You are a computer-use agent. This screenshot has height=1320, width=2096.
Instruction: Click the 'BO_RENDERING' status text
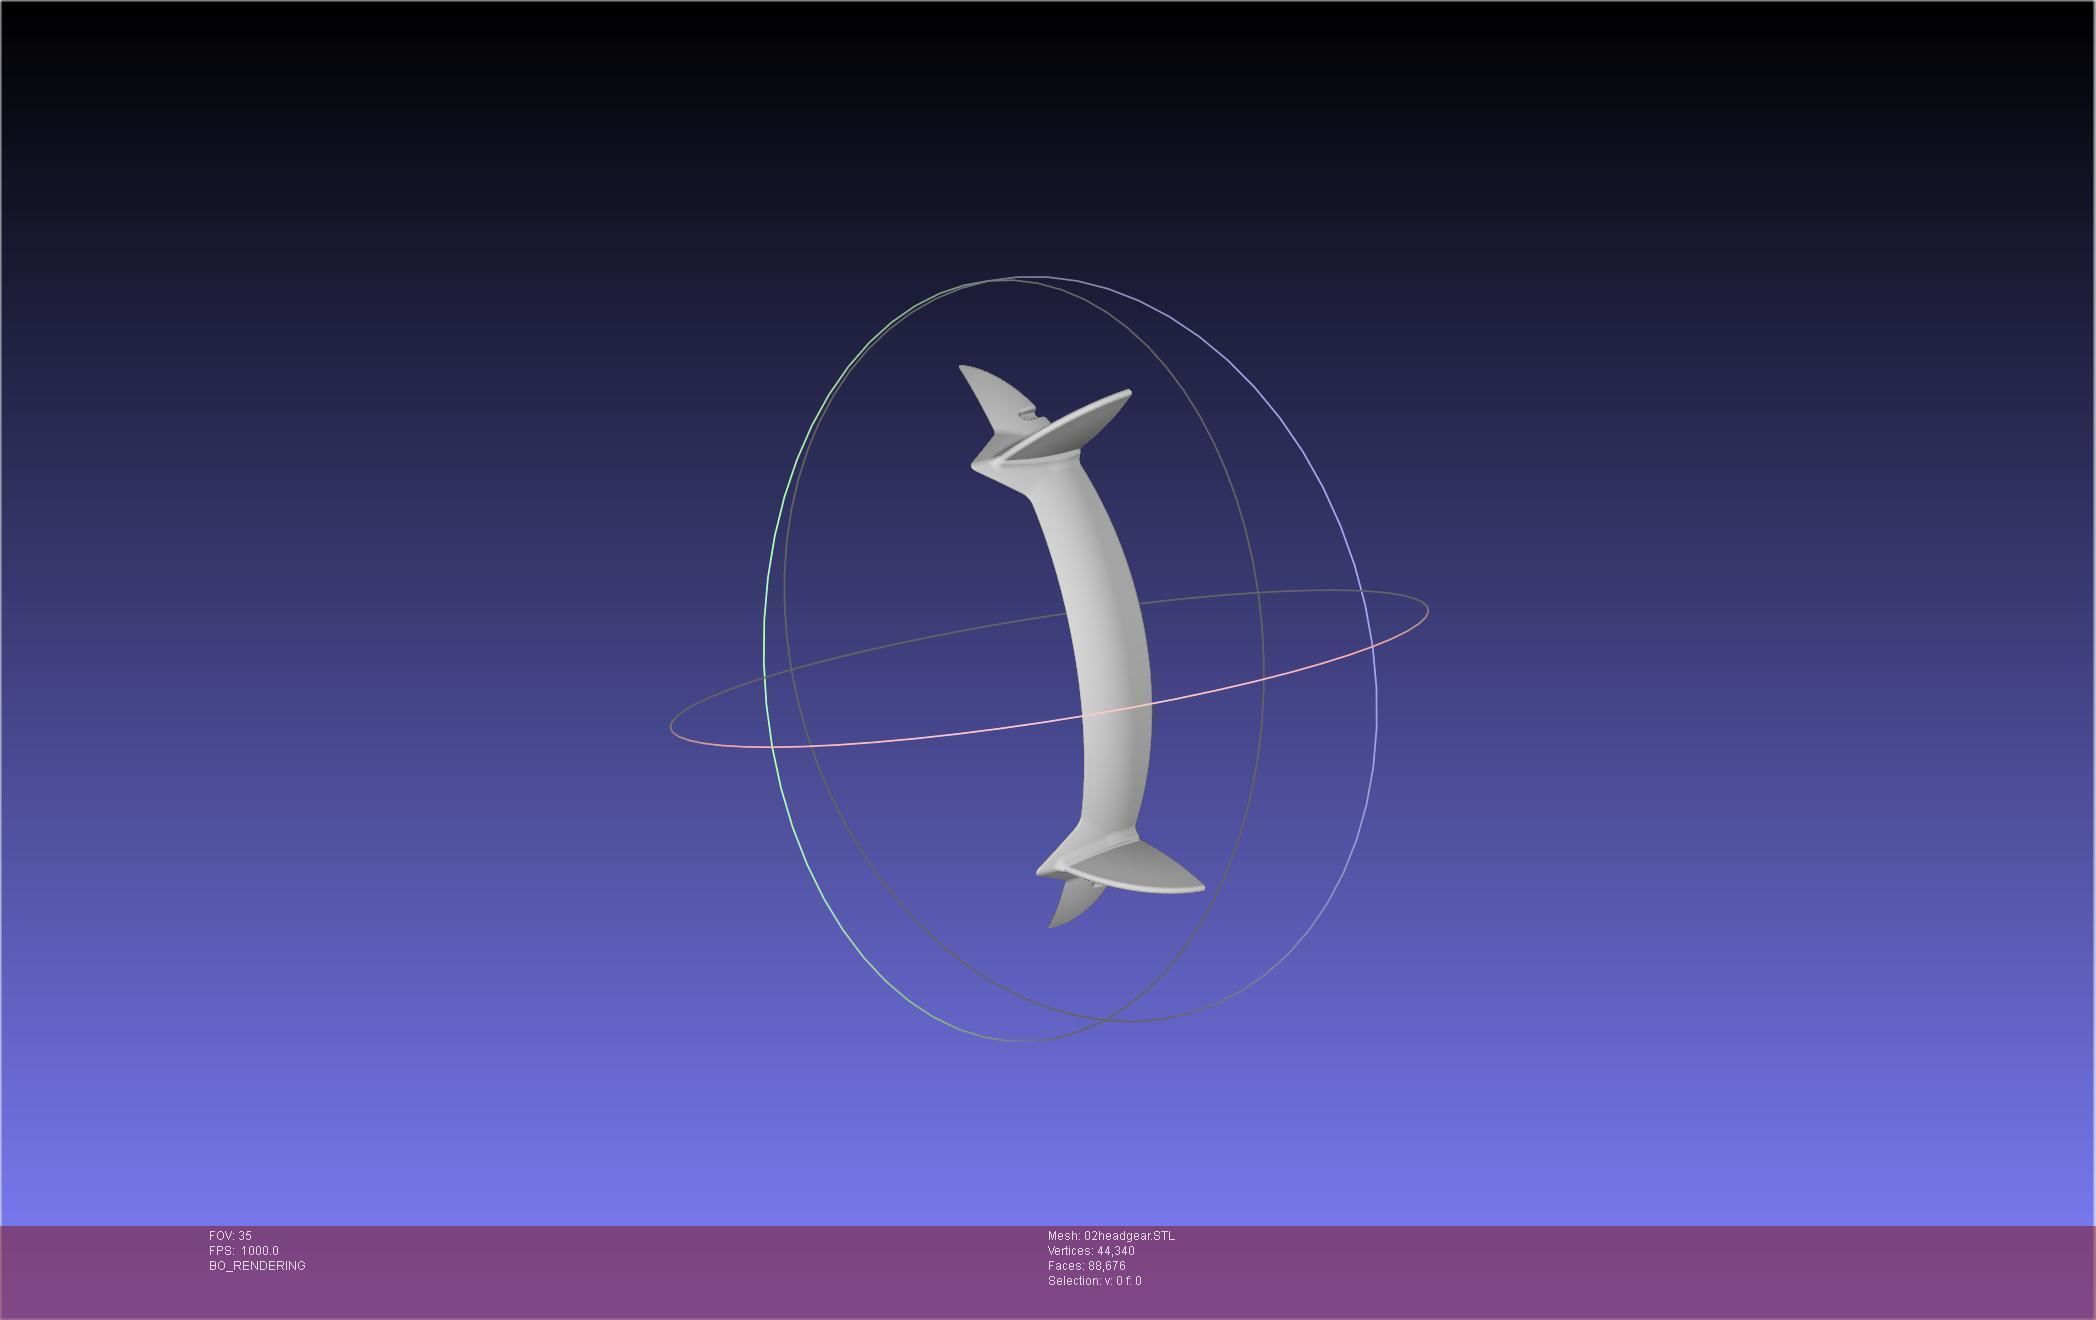pyautogui.click(x=257, y=1266)
